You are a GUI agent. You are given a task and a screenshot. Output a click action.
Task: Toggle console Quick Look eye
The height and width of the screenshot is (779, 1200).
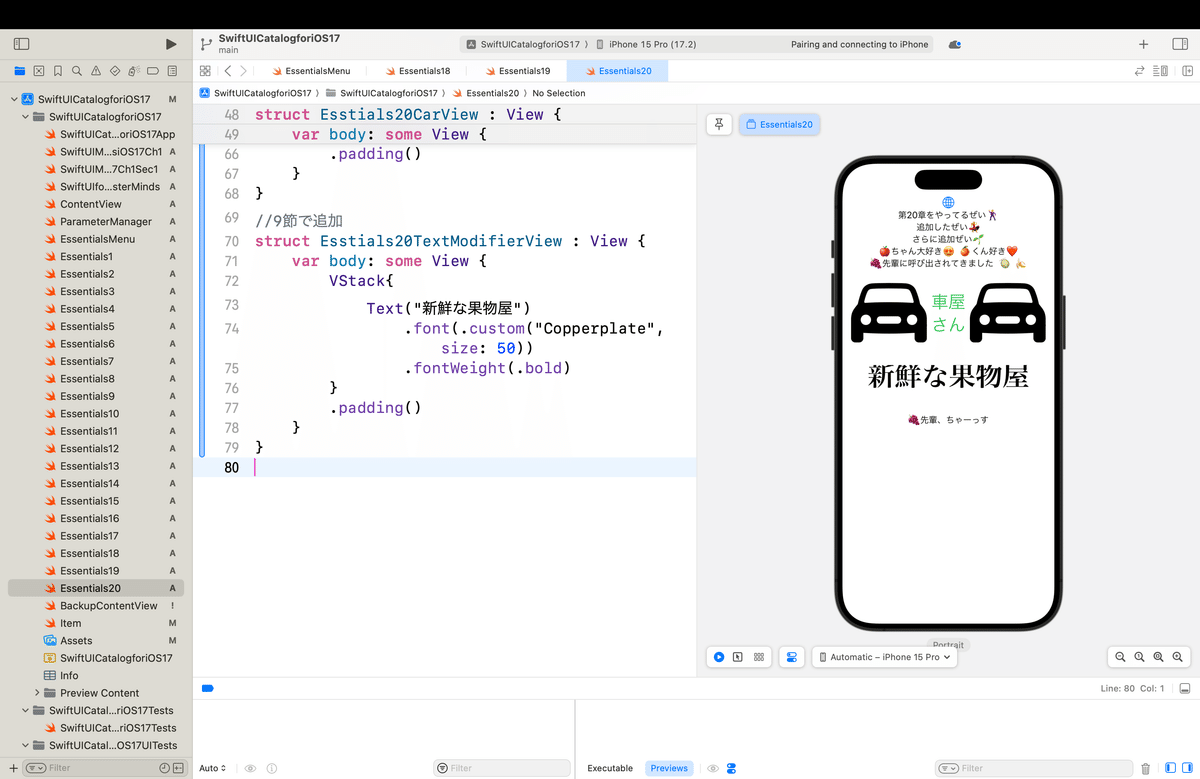coord(713,768)
